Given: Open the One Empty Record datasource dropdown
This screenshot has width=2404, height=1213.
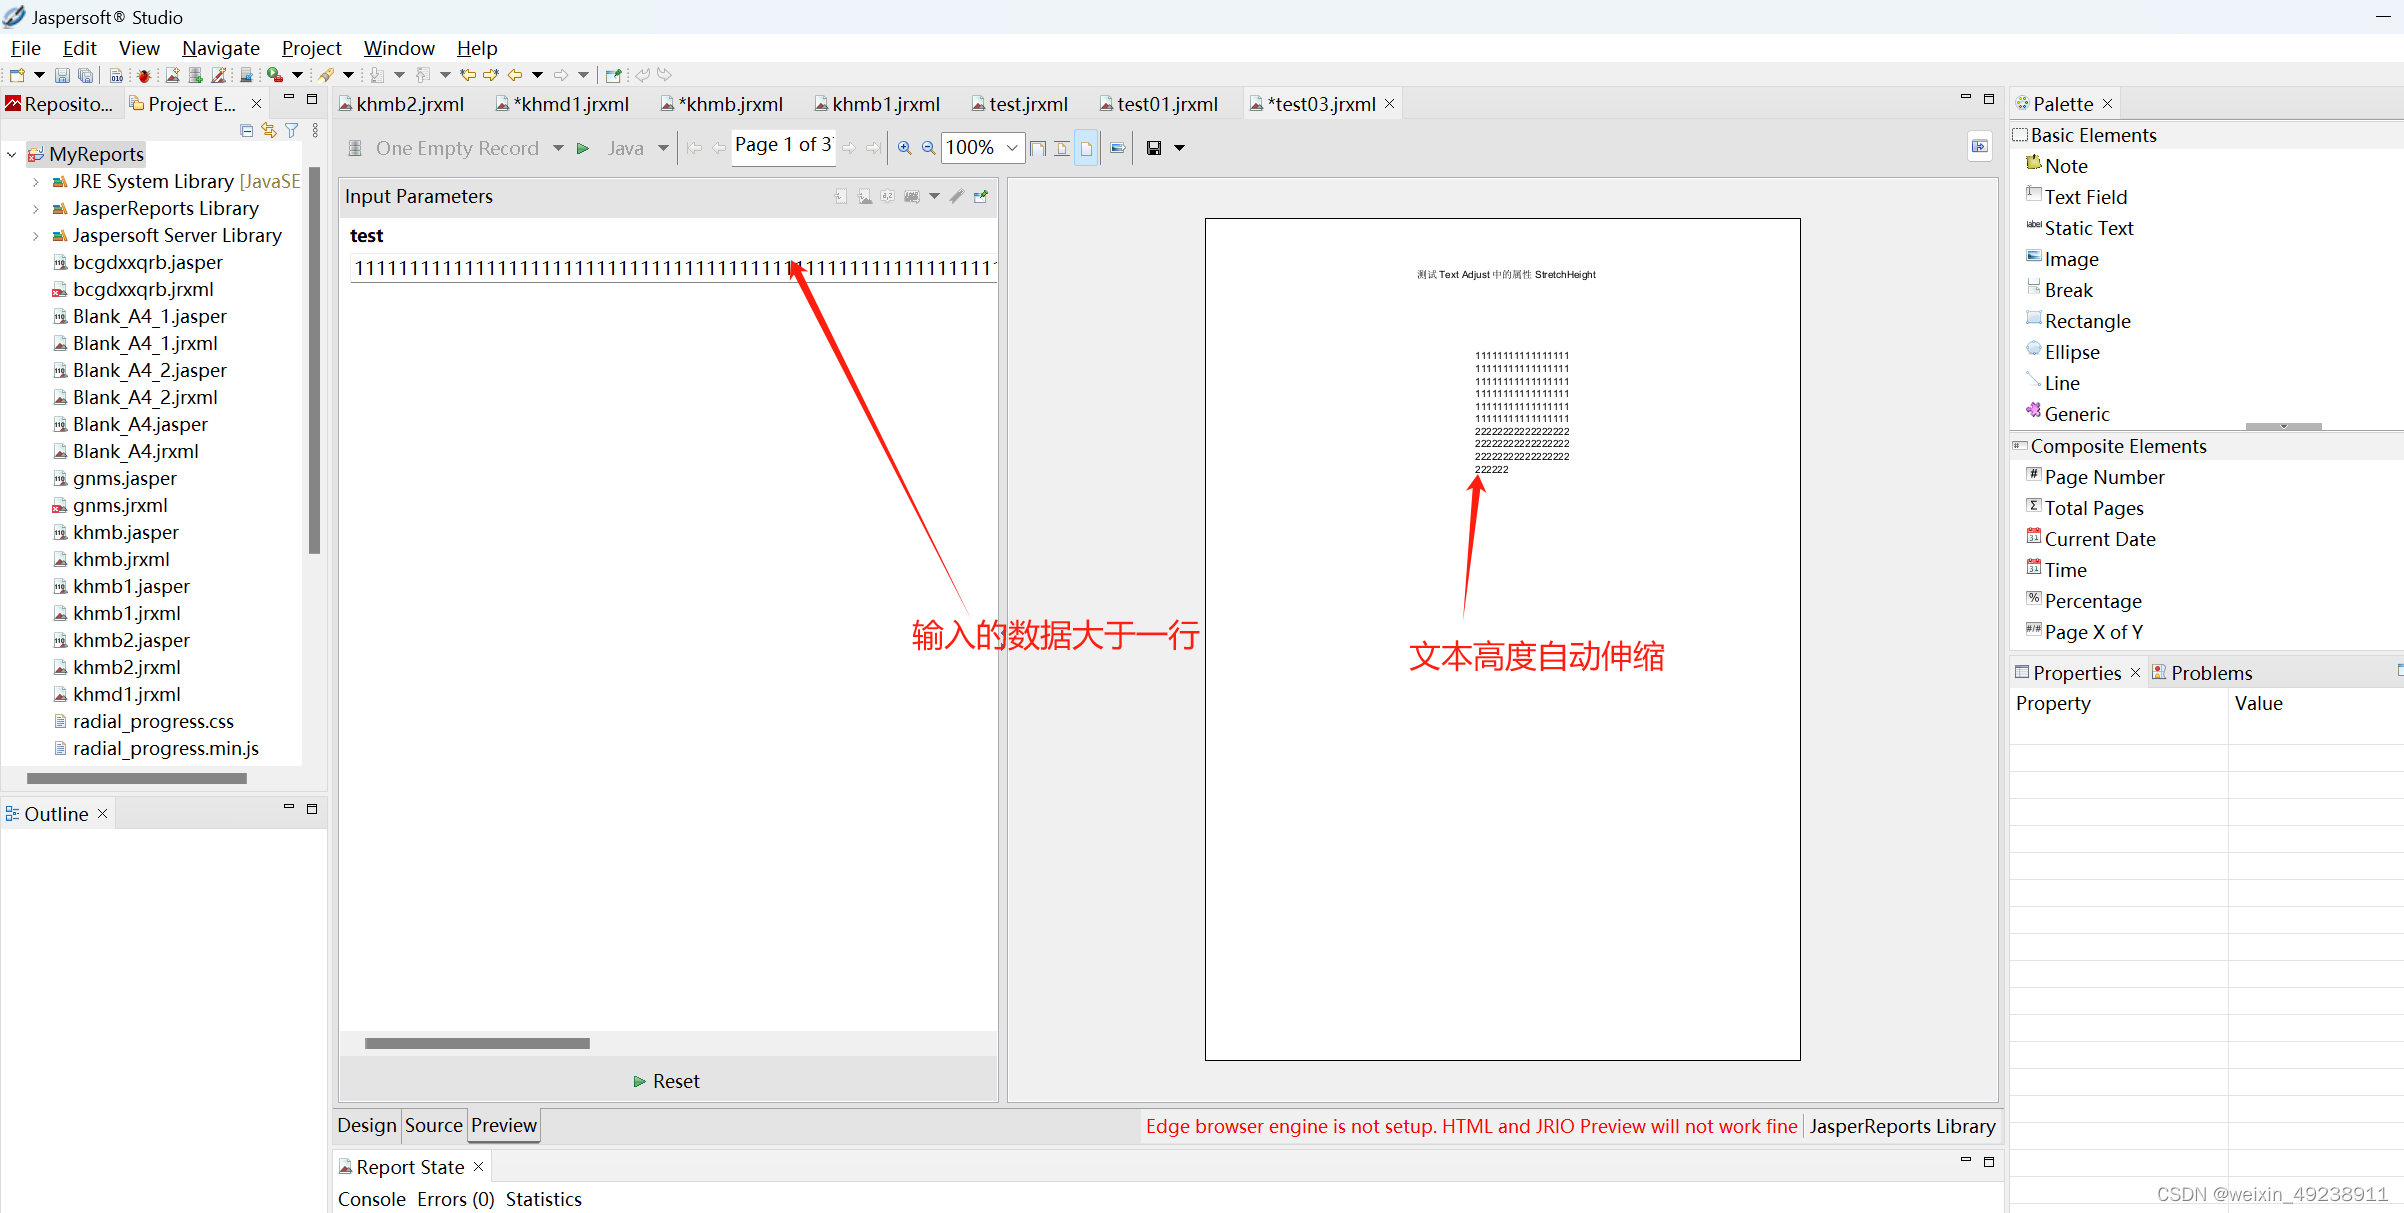Looking at the screenshot, I should (558, 147).
